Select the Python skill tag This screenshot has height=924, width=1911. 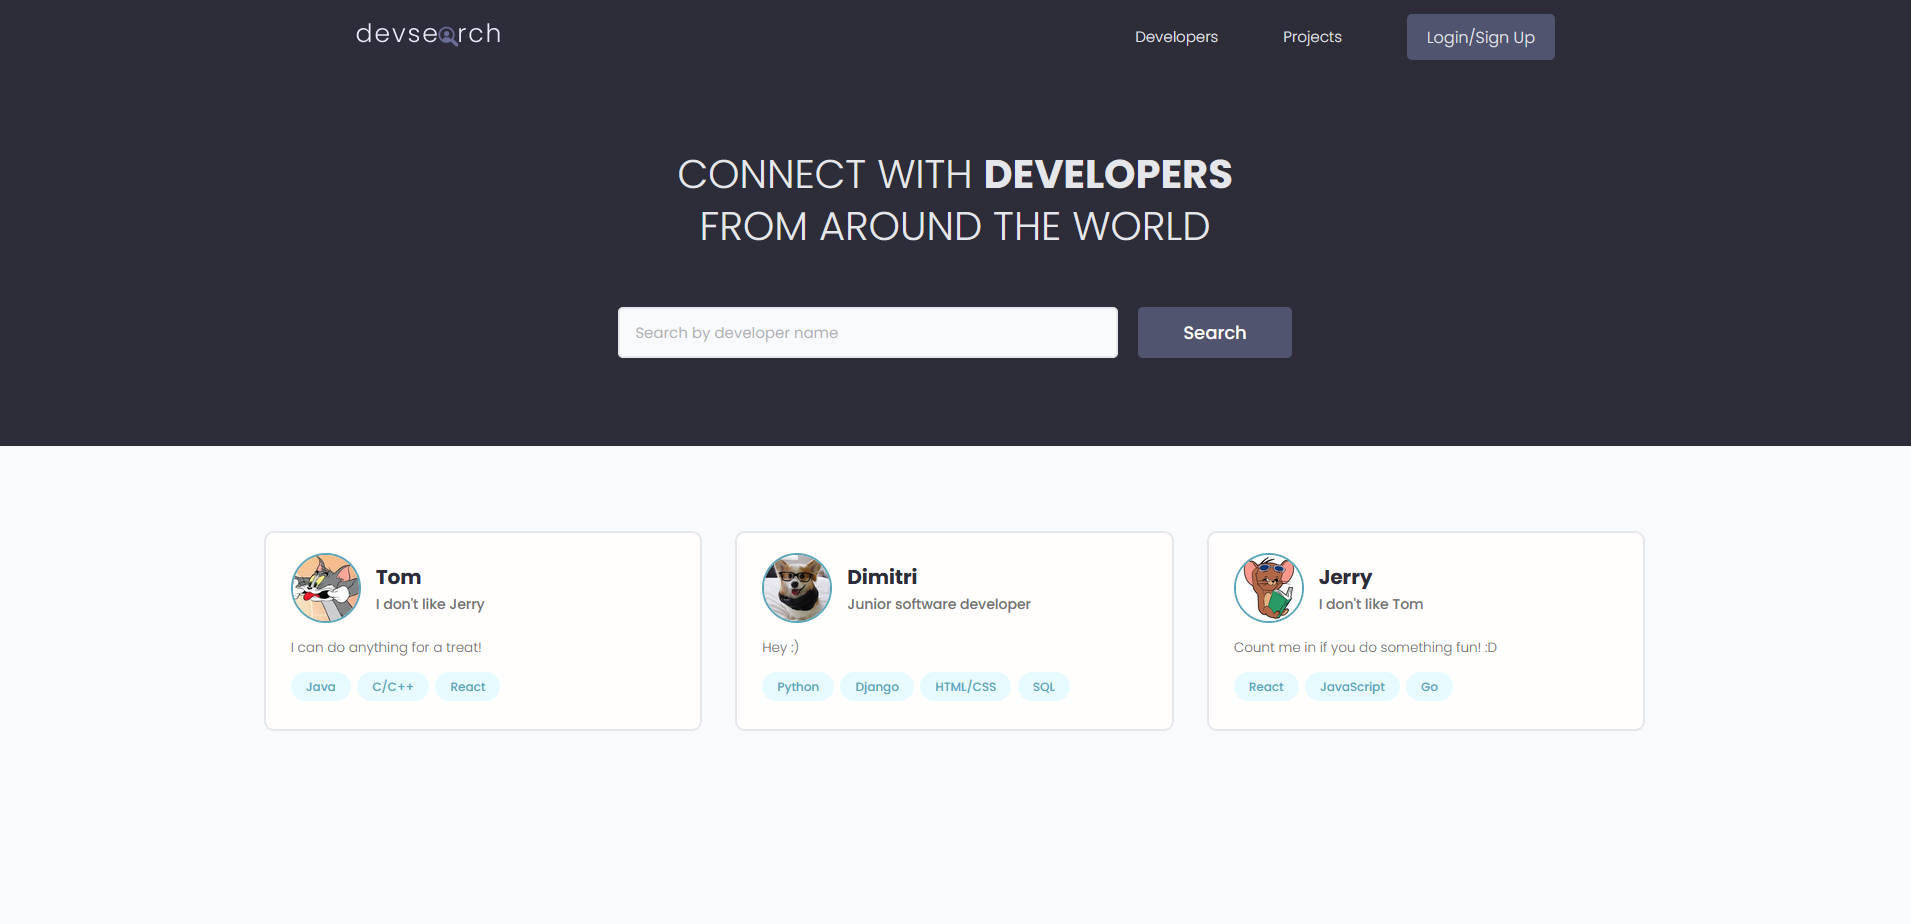798,687
